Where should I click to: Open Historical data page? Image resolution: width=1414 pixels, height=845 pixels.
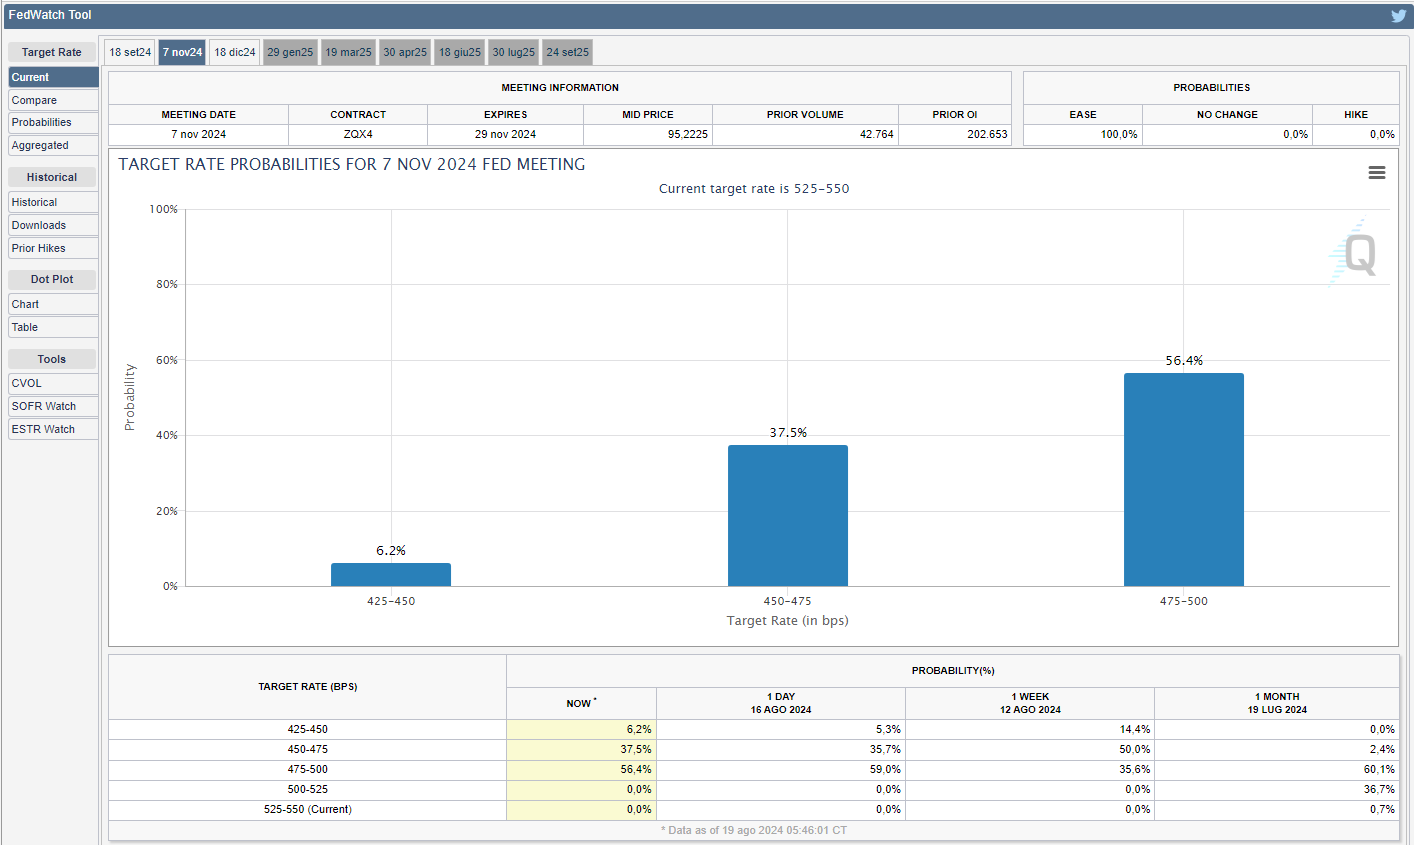click(53, 202)
